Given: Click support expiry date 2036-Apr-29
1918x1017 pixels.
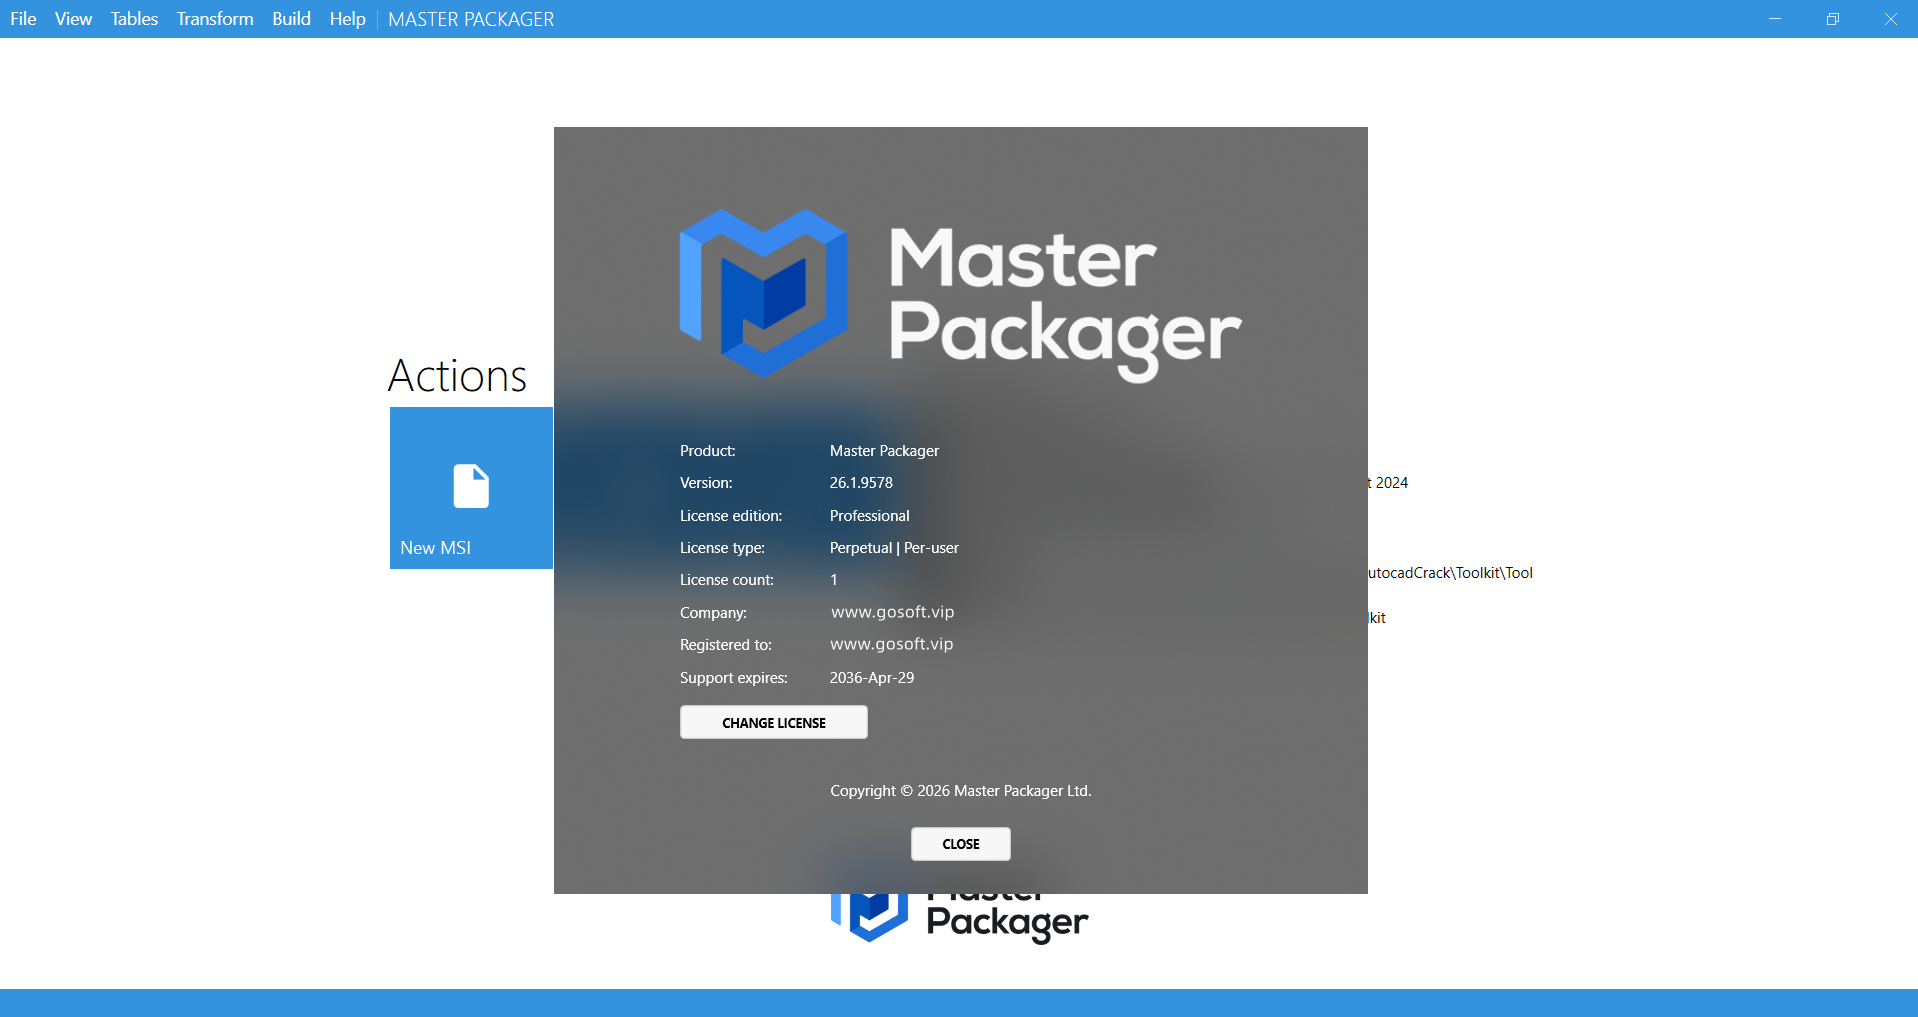Looking at the screenshot, I should [x=872, y=678].
